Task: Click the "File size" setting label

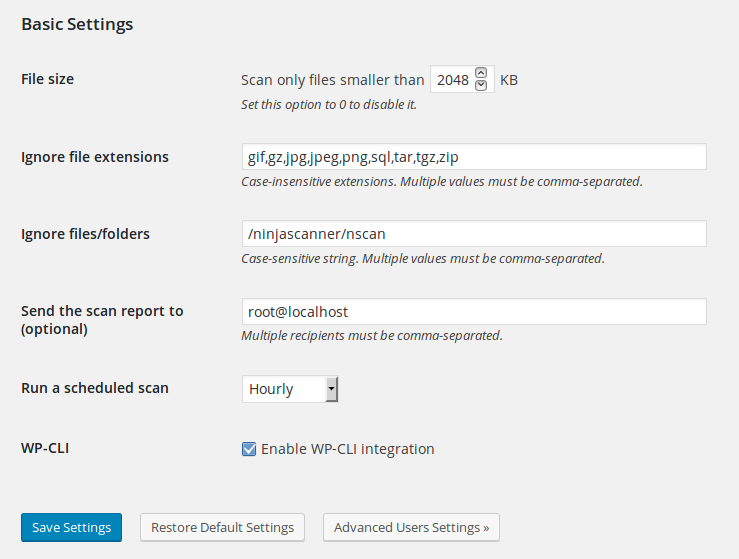Action: [x=47, y=79]
